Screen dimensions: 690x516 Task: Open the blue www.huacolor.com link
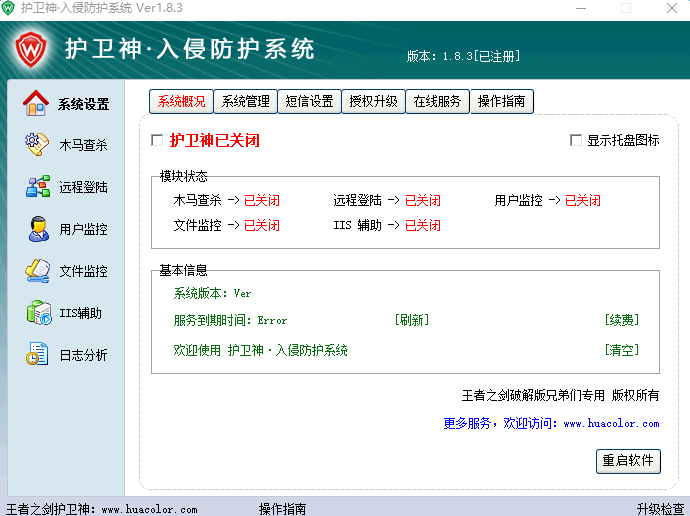pyautogui.click(x=611, y=424)
